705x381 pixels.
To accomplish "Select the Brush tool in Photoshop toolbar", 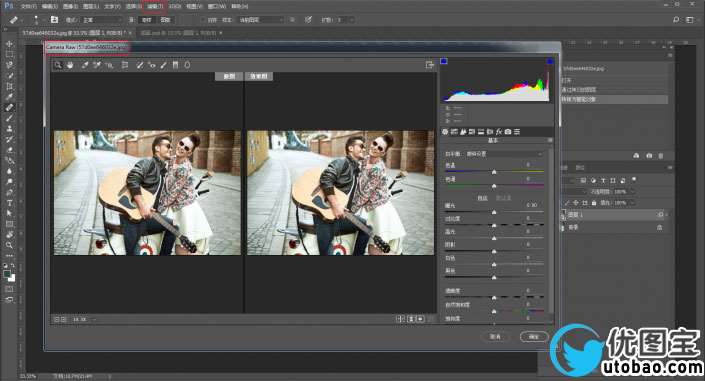I will pyautogui.click(x=9, y=118).
